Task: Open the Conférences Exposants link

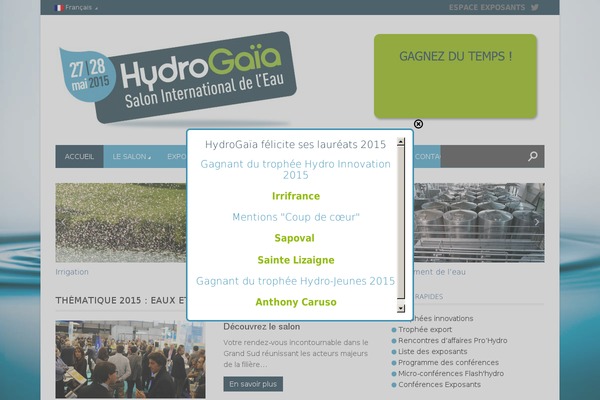Action: tap(439, 385)
